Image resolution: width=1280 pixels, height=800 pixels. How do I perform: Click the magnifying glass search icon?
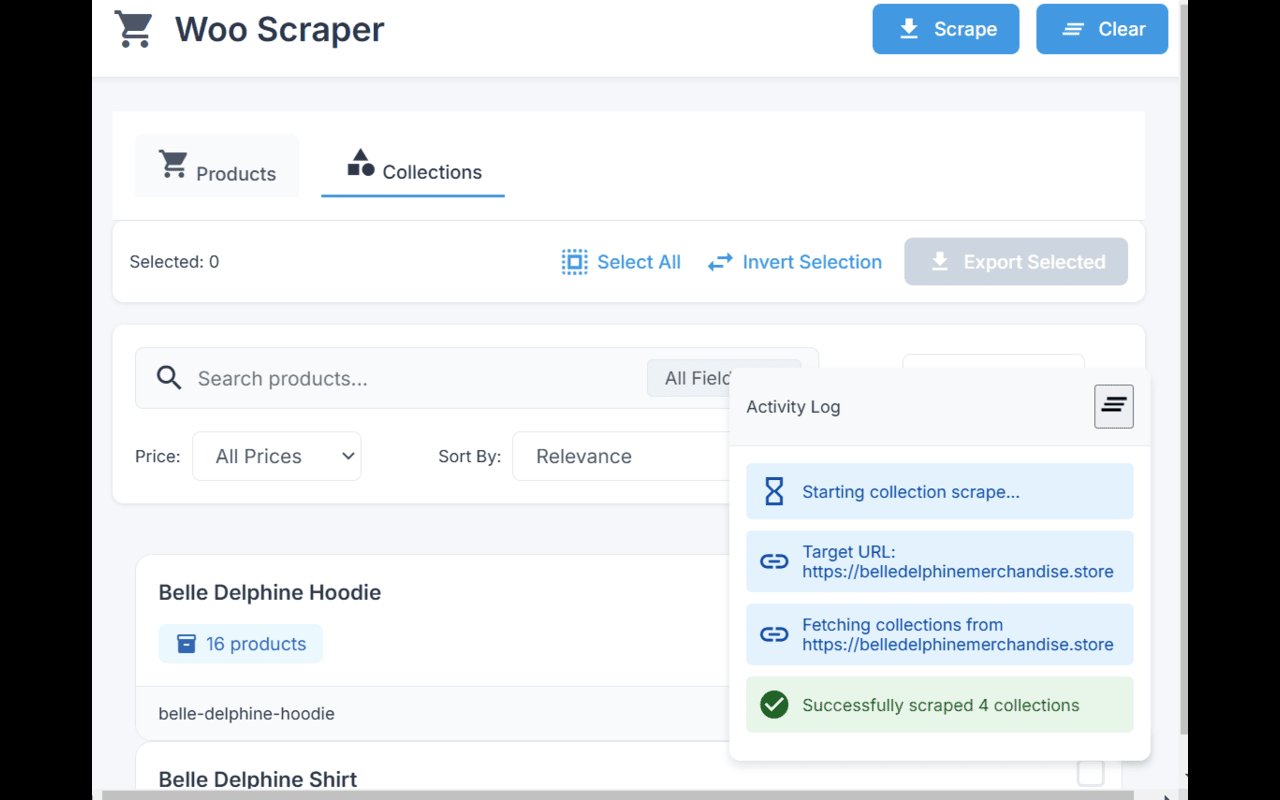tap(168, 378)
